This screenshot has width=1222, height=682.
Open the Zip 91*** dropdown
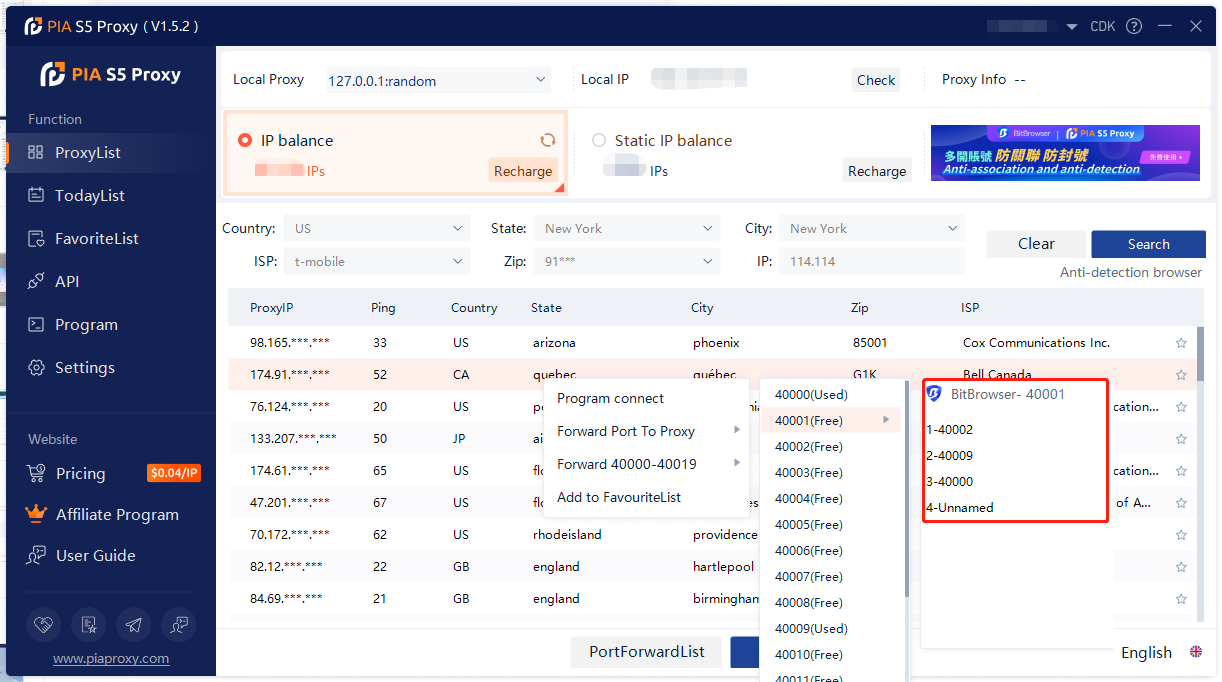click(x=626, y=261)
